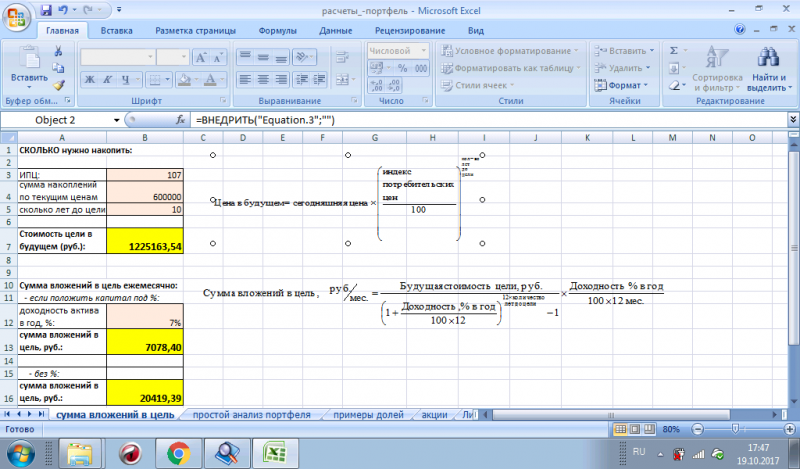Select cell B7 with value 1225163,54
This screenshot has height=469, width=800.
[146, 245]
